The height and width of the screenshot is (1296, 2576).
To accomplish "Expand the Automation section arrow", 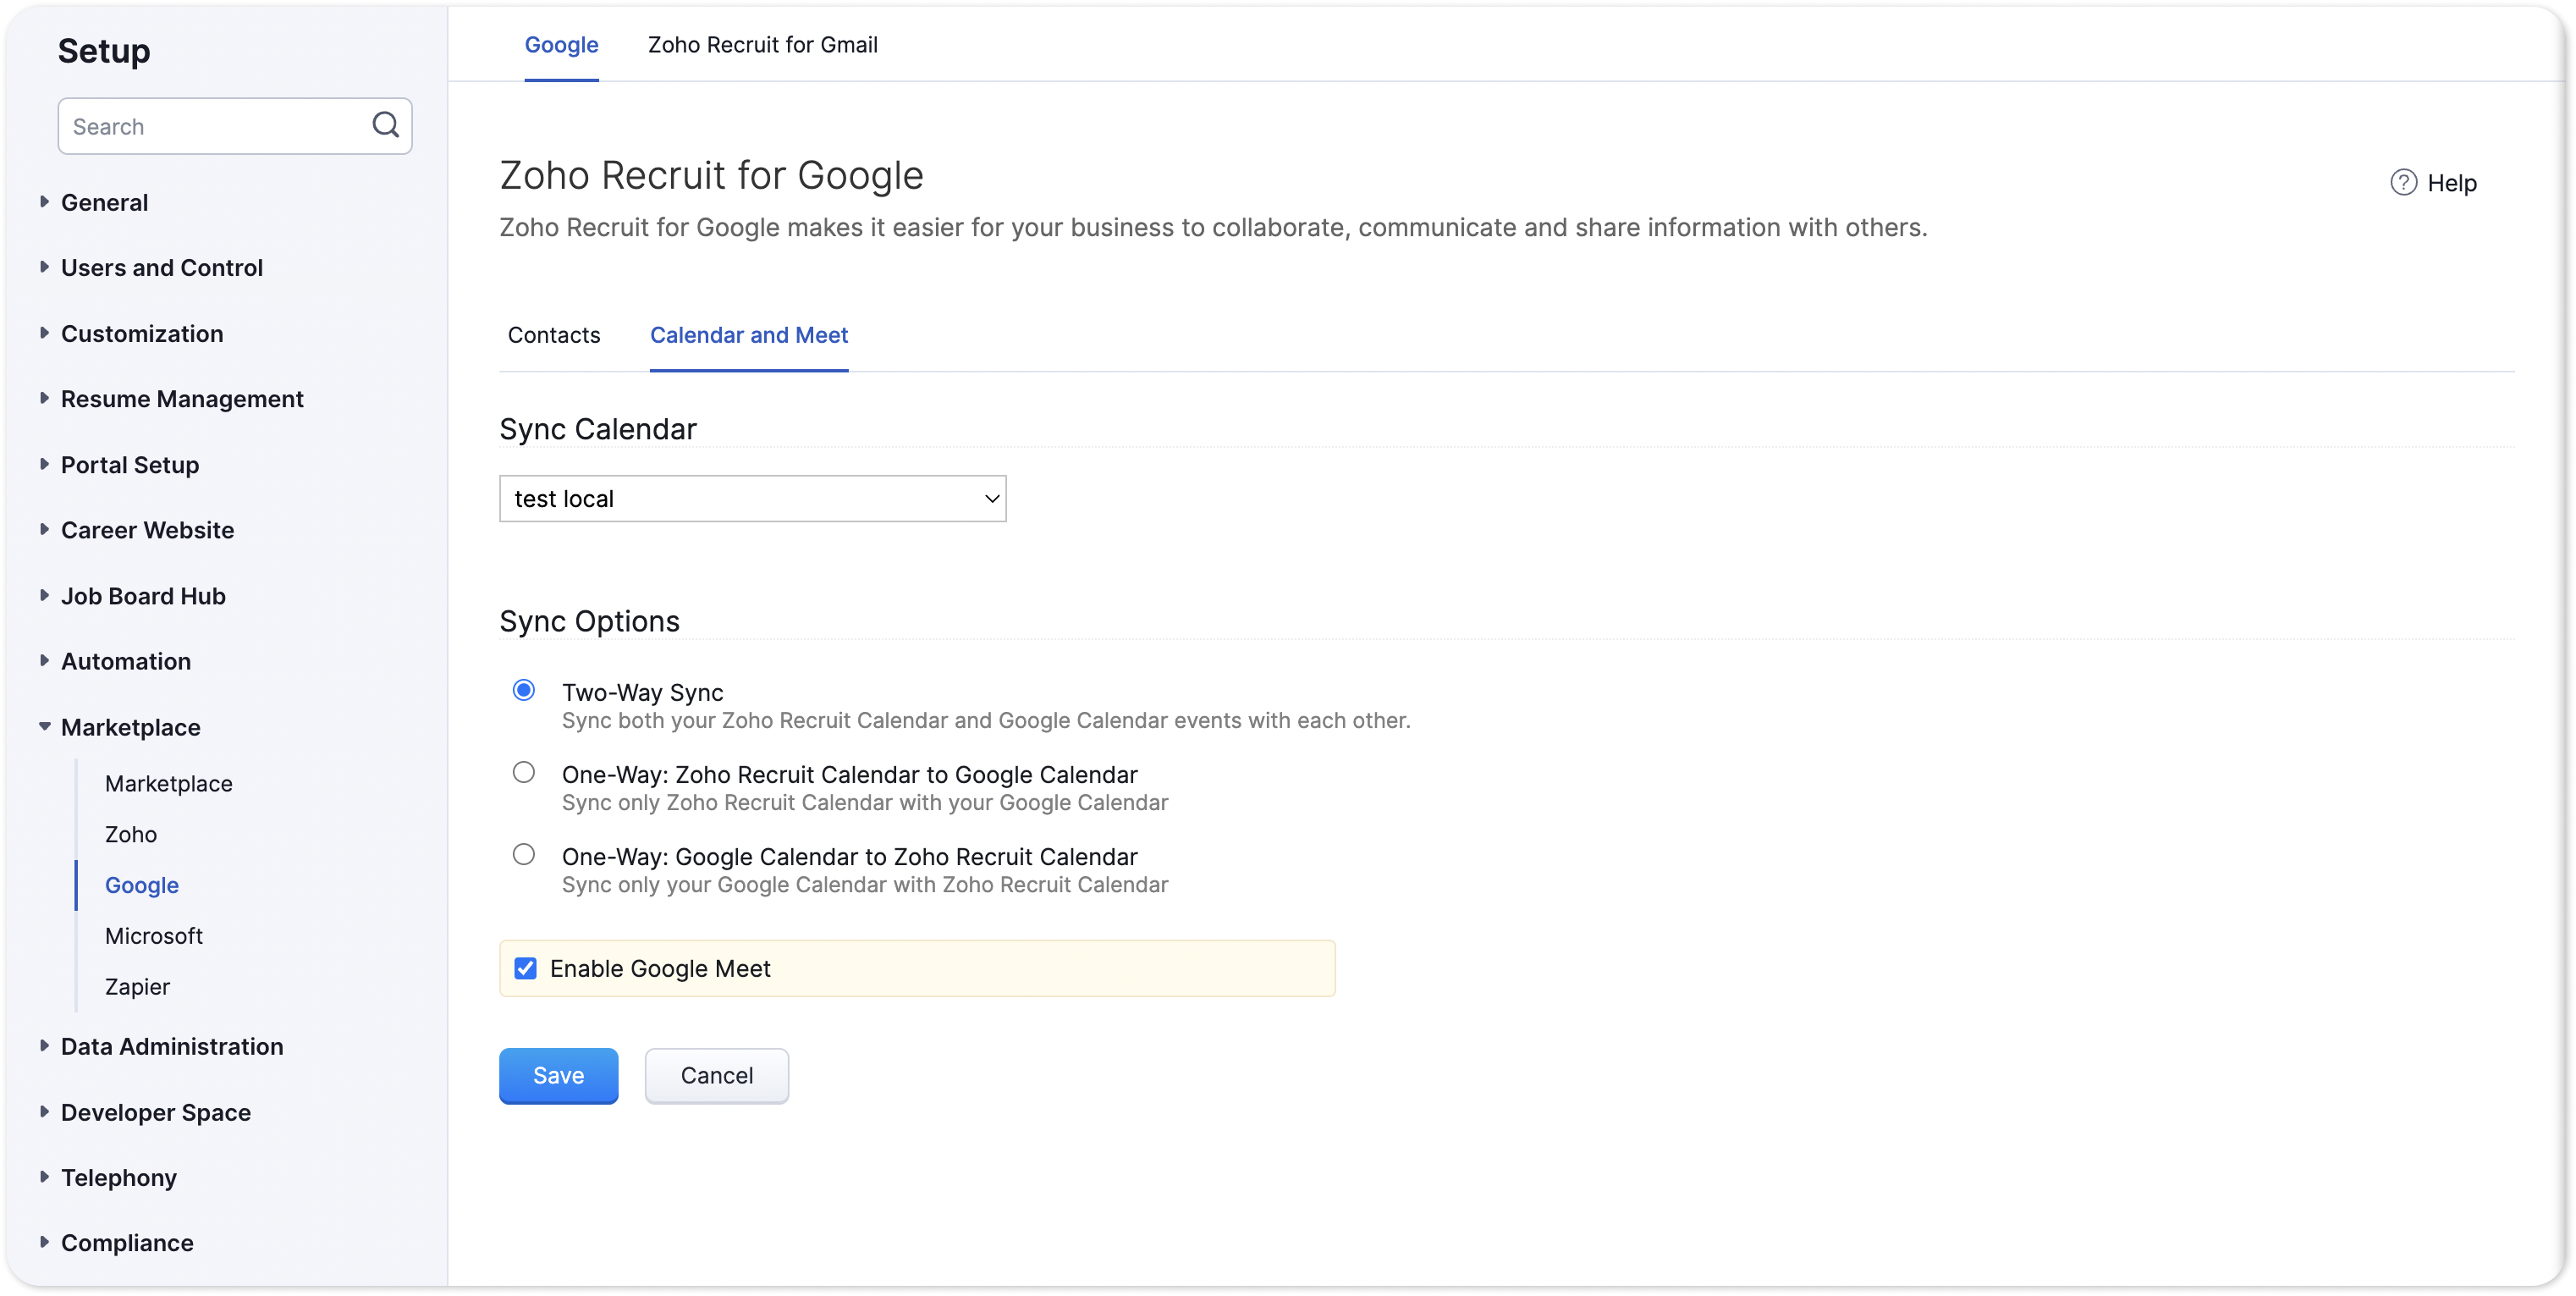I will (44, 660).
